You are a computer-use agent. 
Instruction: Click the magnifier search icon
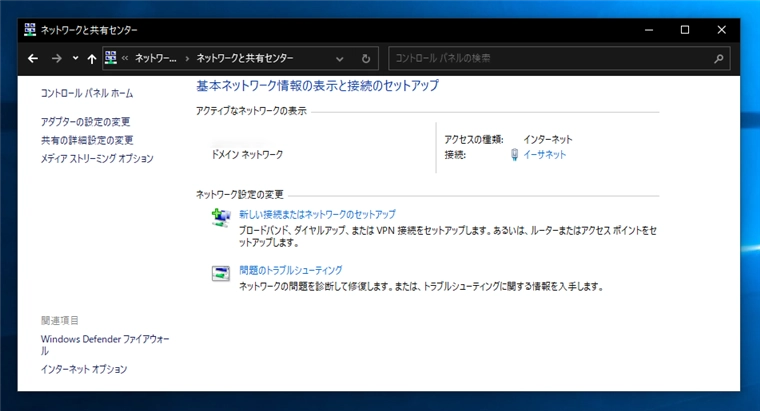(719, 59)
